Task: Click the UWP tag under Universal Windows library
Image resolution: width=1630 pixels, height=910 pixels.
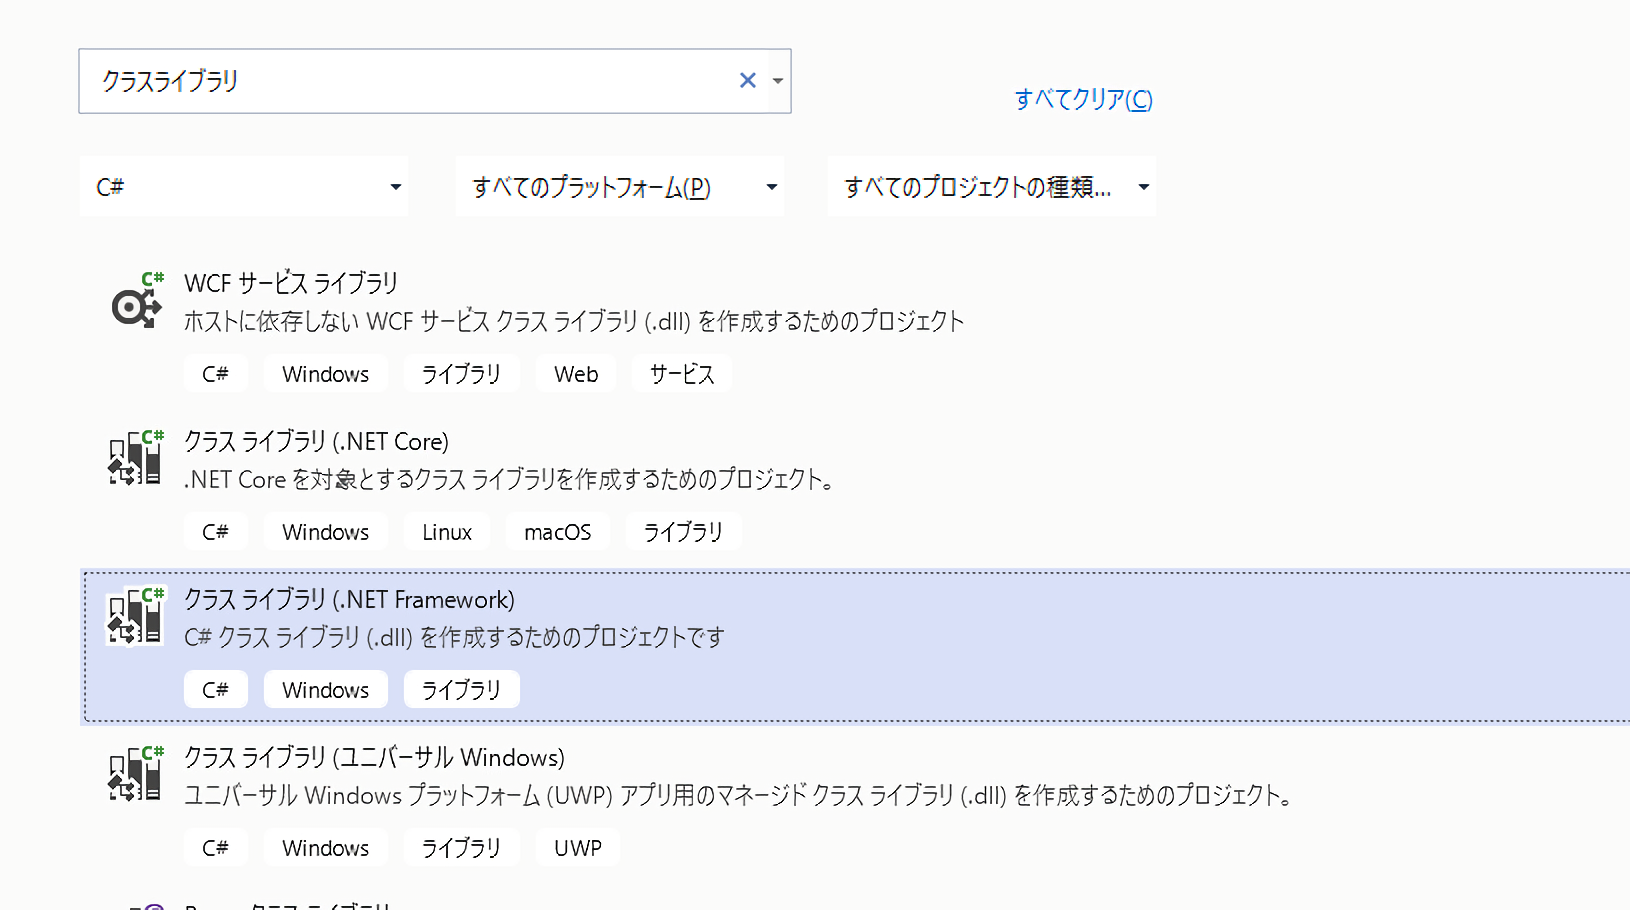Action: (578, 848)
